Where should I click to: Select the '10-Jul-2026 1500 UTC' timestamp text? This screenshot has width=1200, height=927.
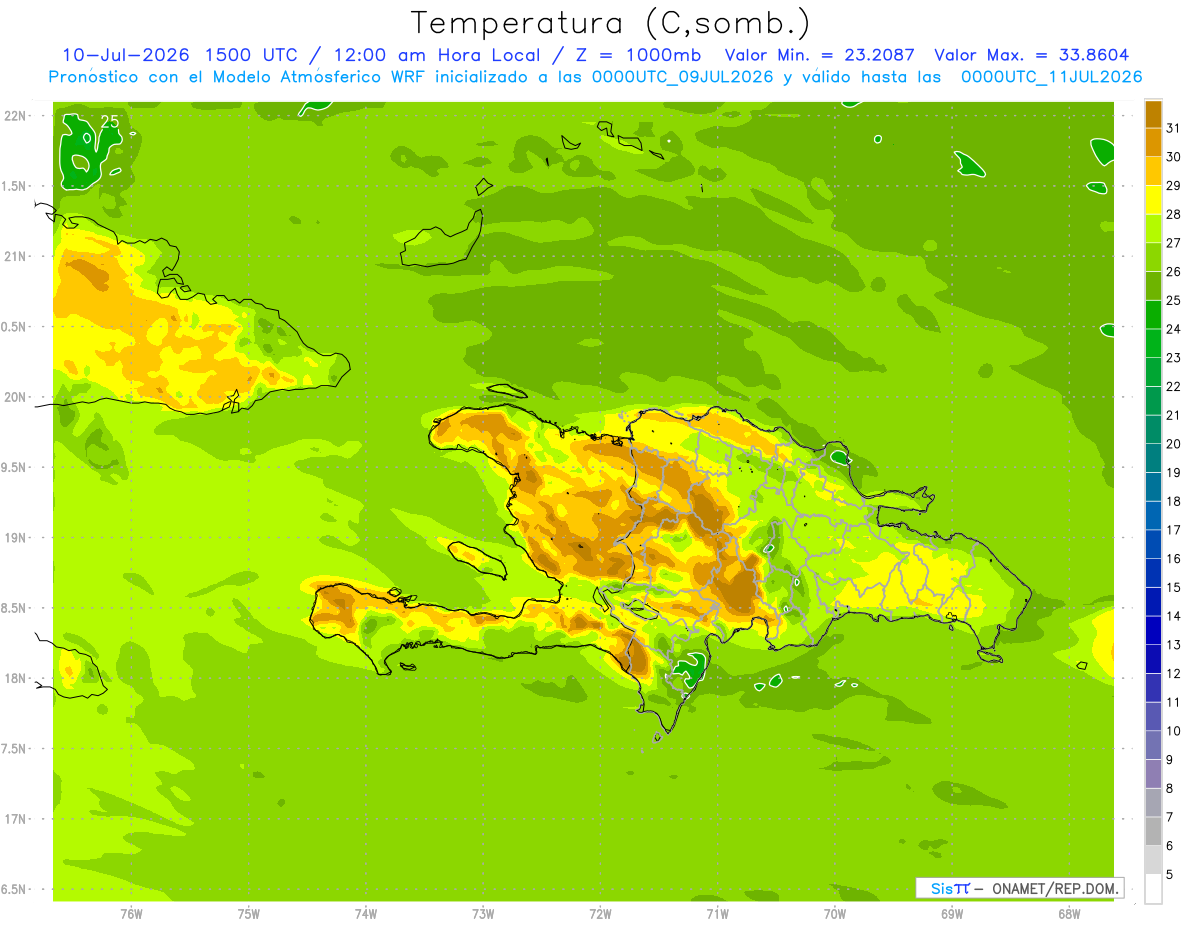(179, 55)
